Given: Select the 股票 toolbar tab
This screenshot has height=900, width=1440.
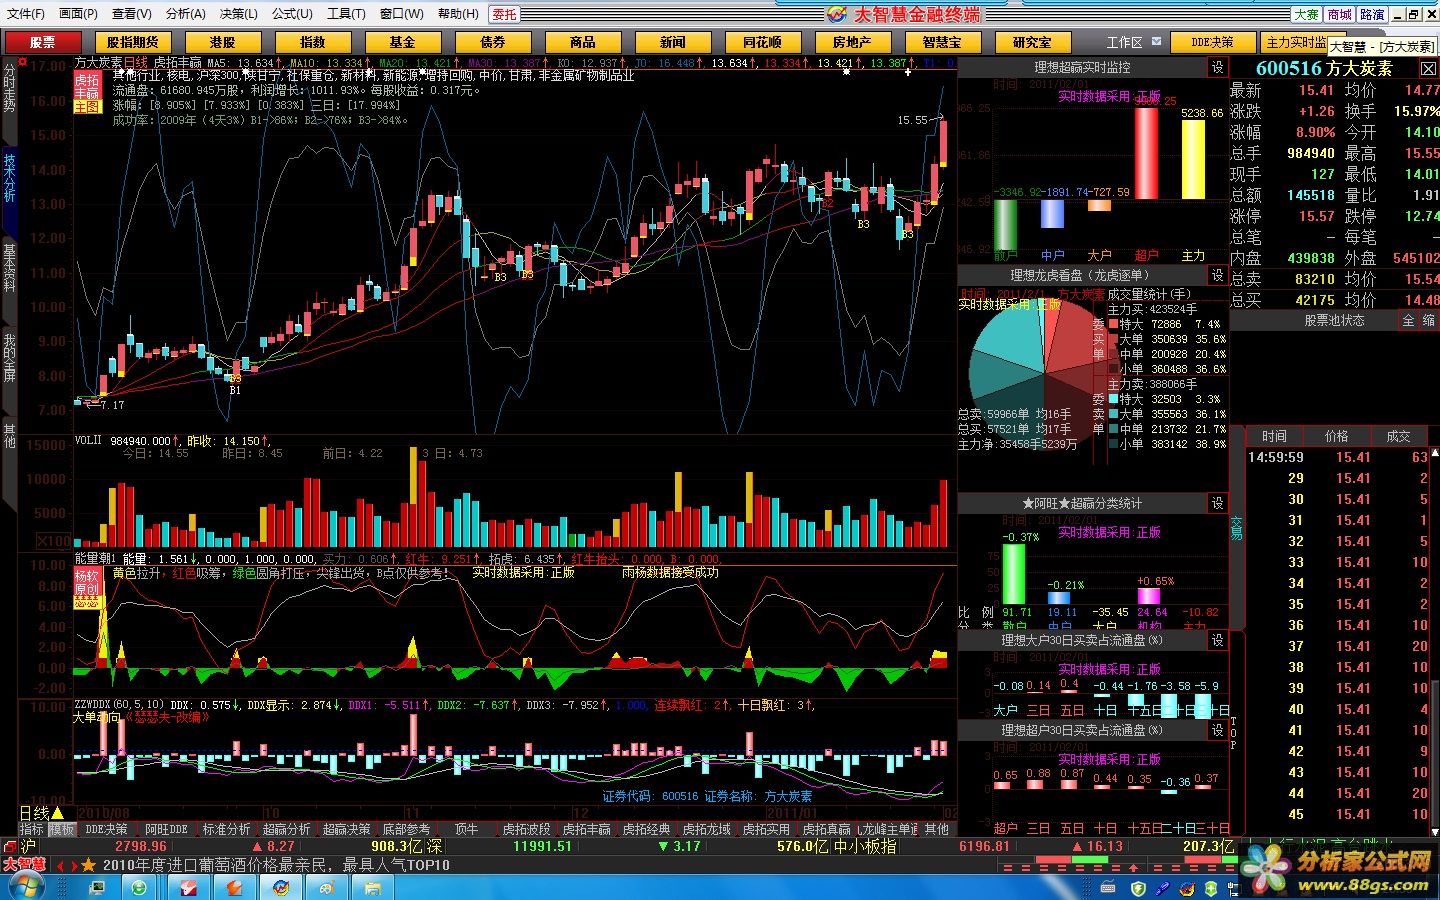Looking at the screenshot, I should pyautogui.click(x=42, y=42).
